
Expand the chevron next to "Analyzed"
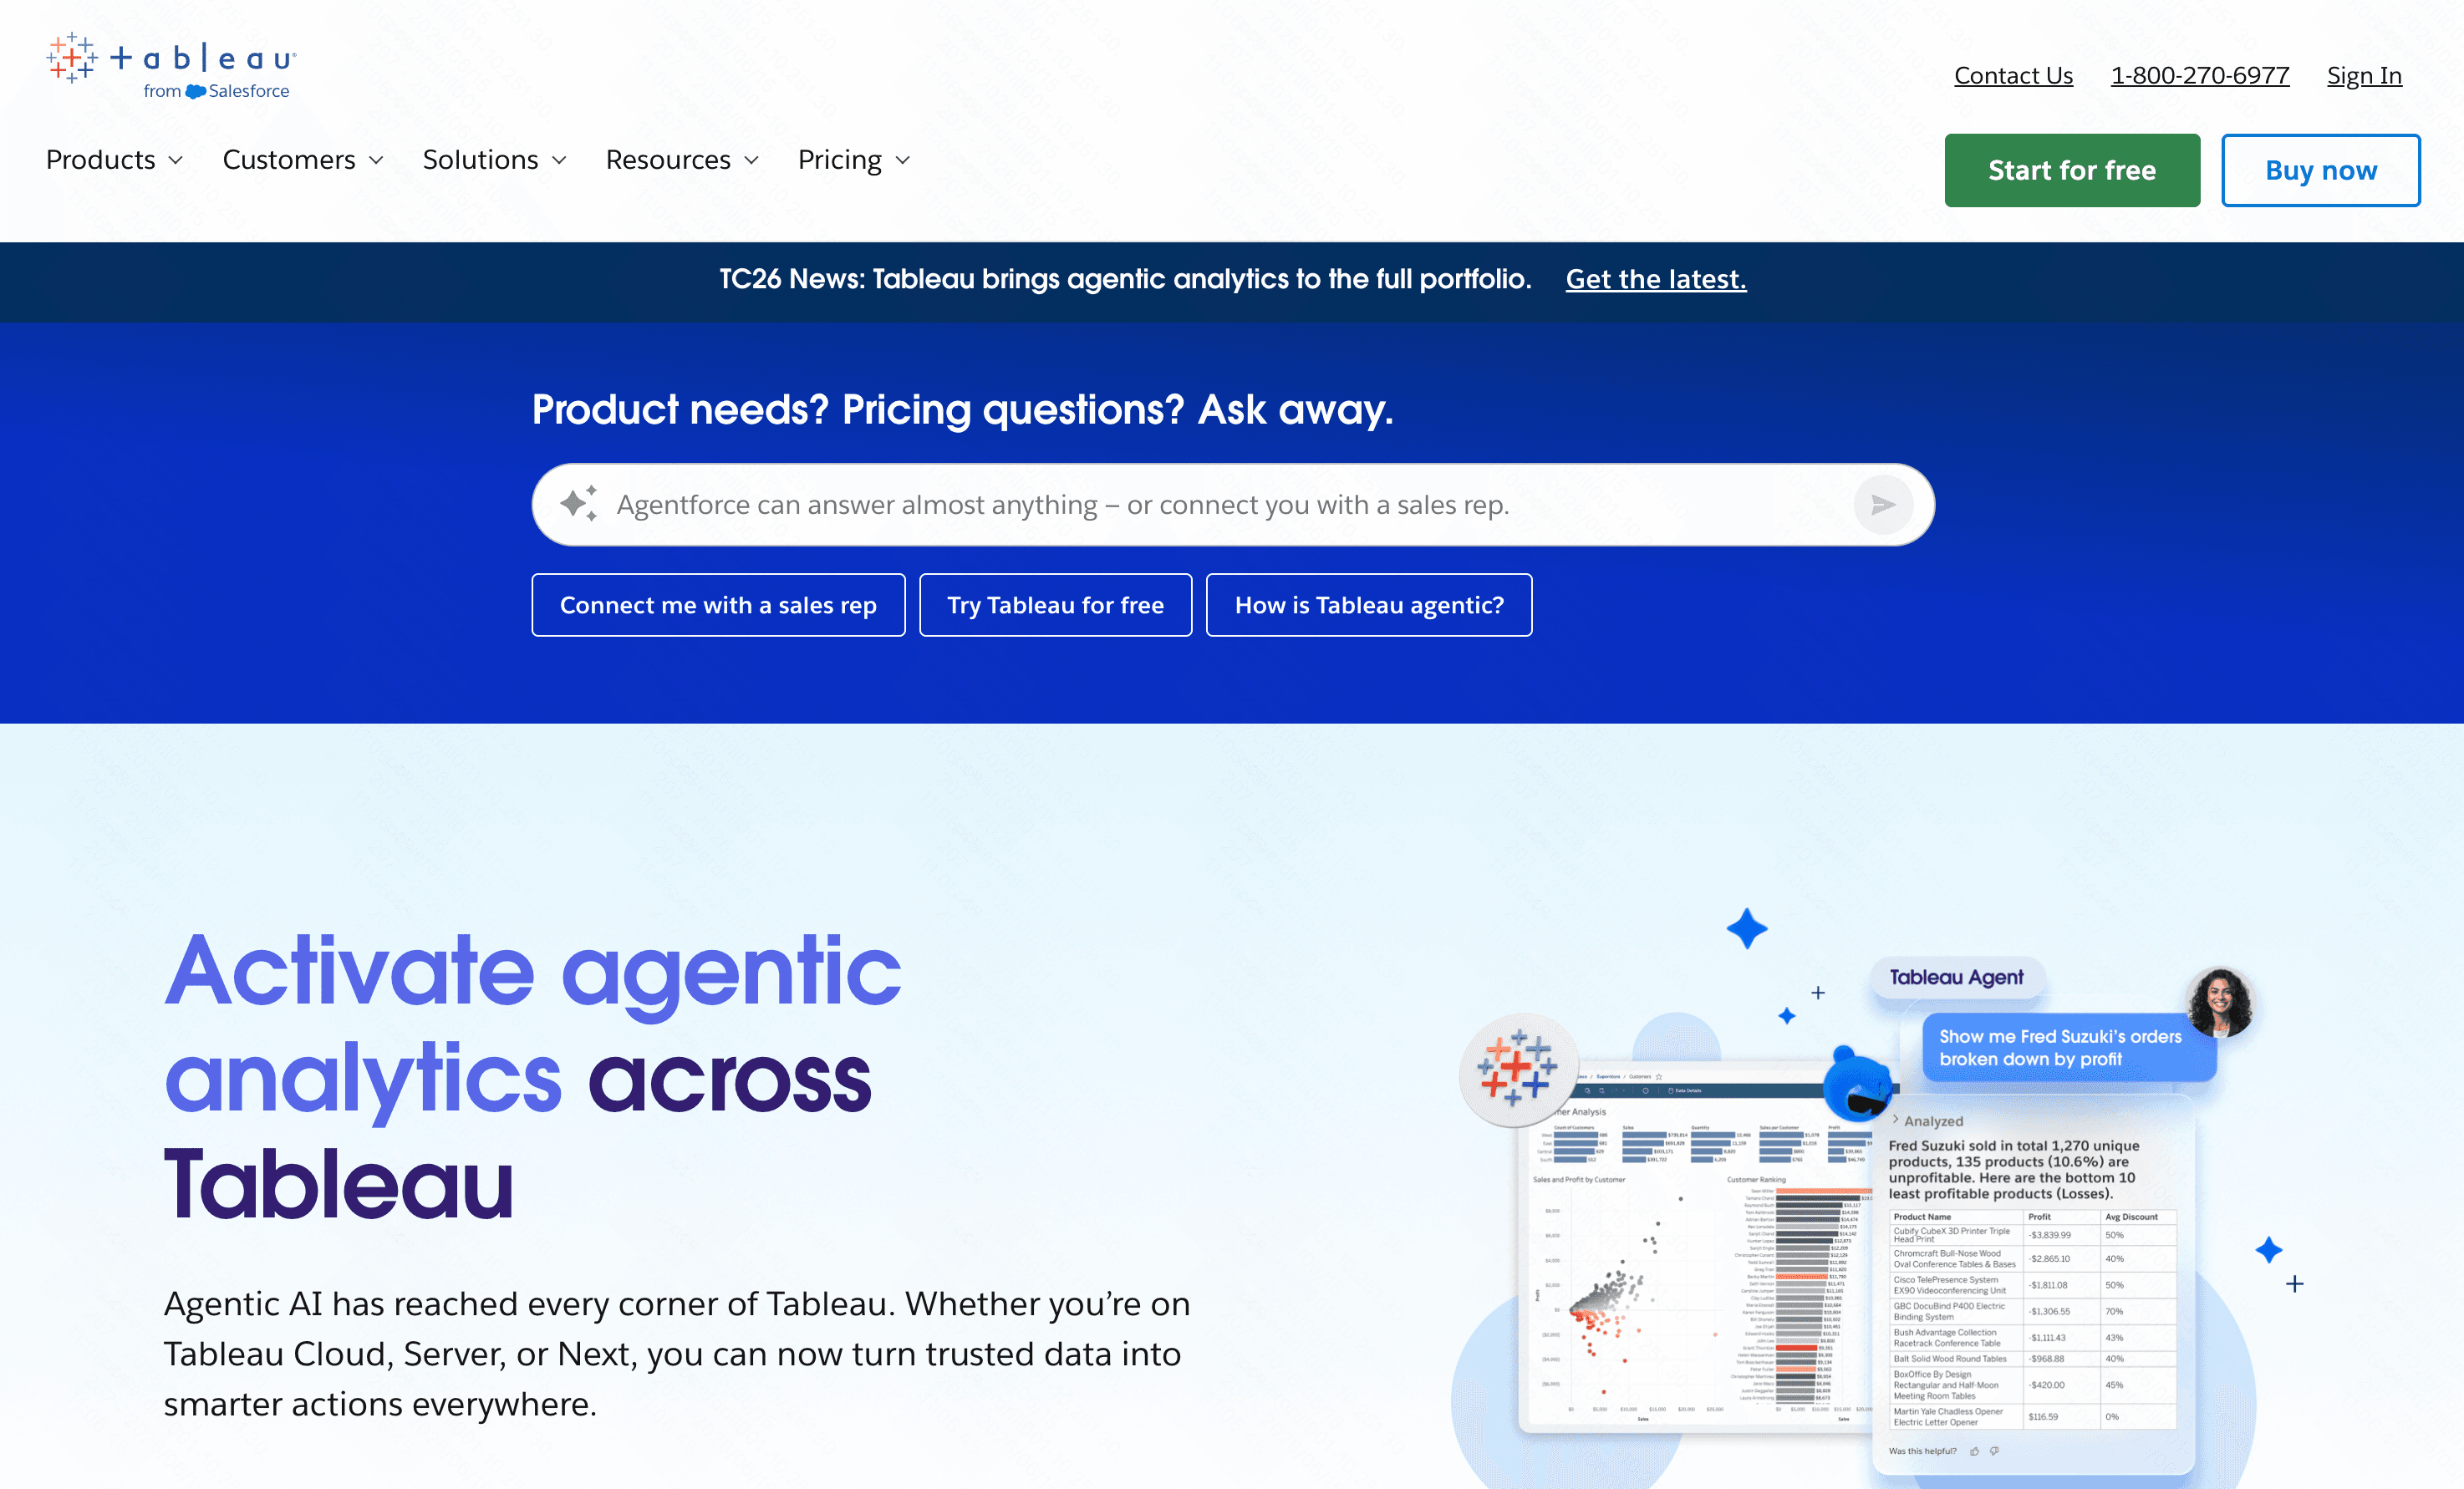[1895, 1120]
